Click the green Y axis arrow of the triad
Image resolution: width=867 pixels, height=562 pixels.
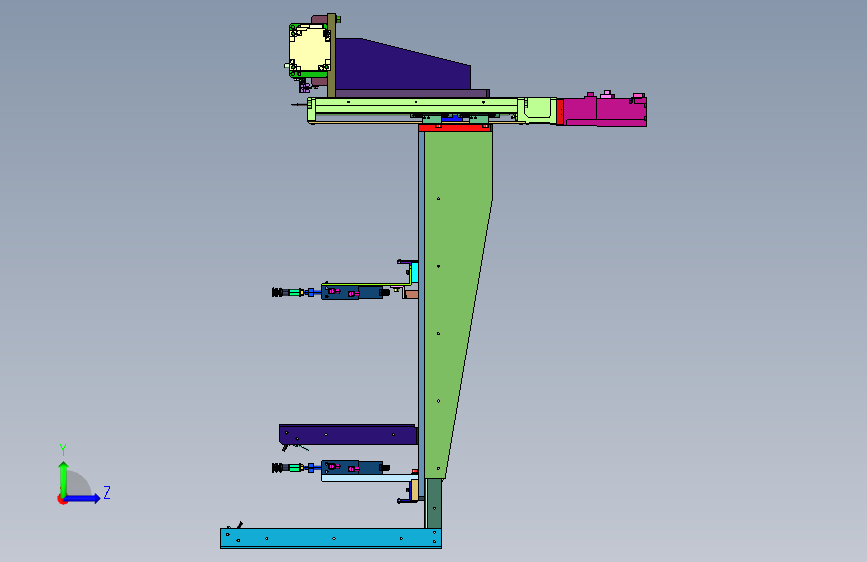[x=64, y=478]
